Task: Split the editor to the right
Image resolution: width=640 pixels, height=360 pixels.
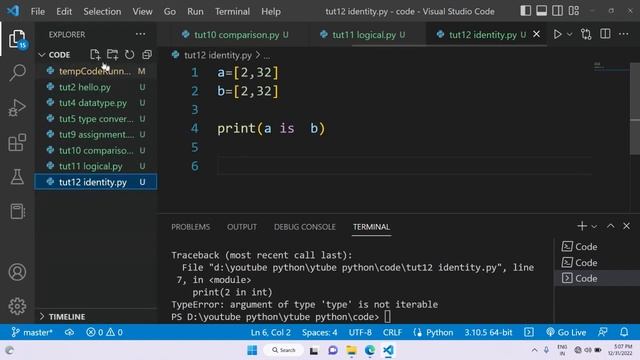Action: point(605,34)
